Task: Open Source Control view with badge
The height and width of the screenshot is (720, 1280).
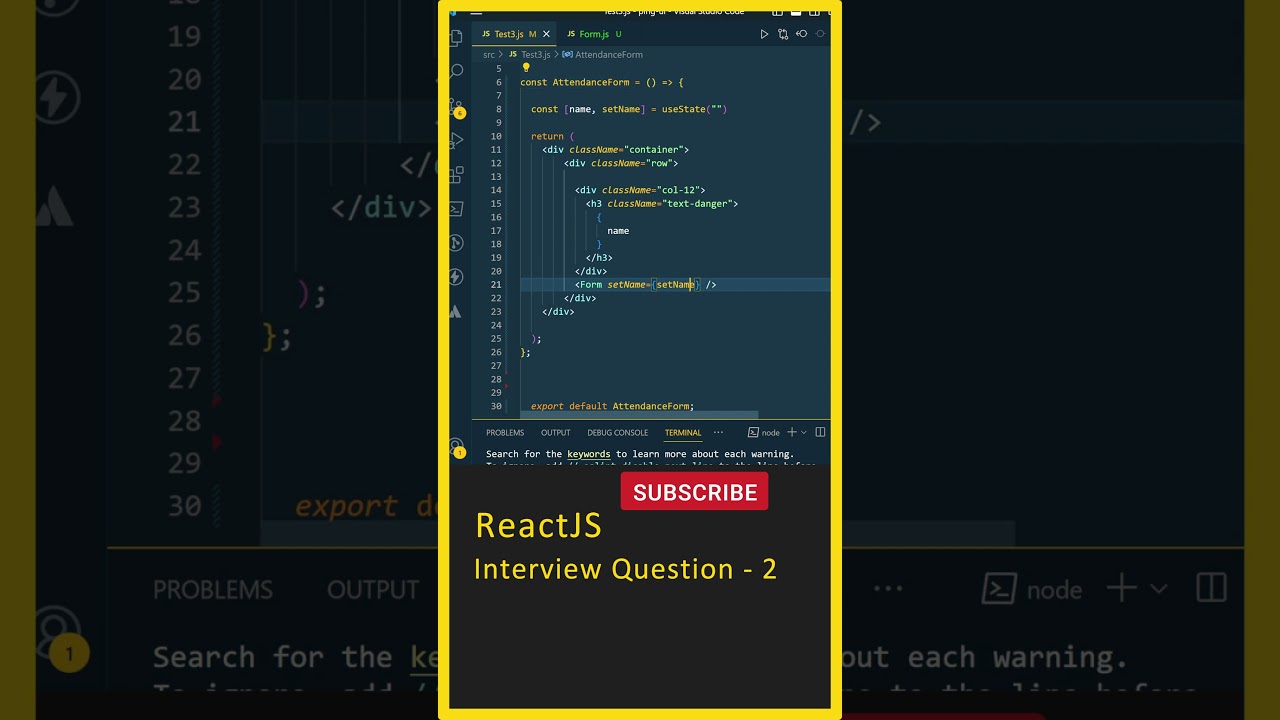Action: tap(456, 107)
